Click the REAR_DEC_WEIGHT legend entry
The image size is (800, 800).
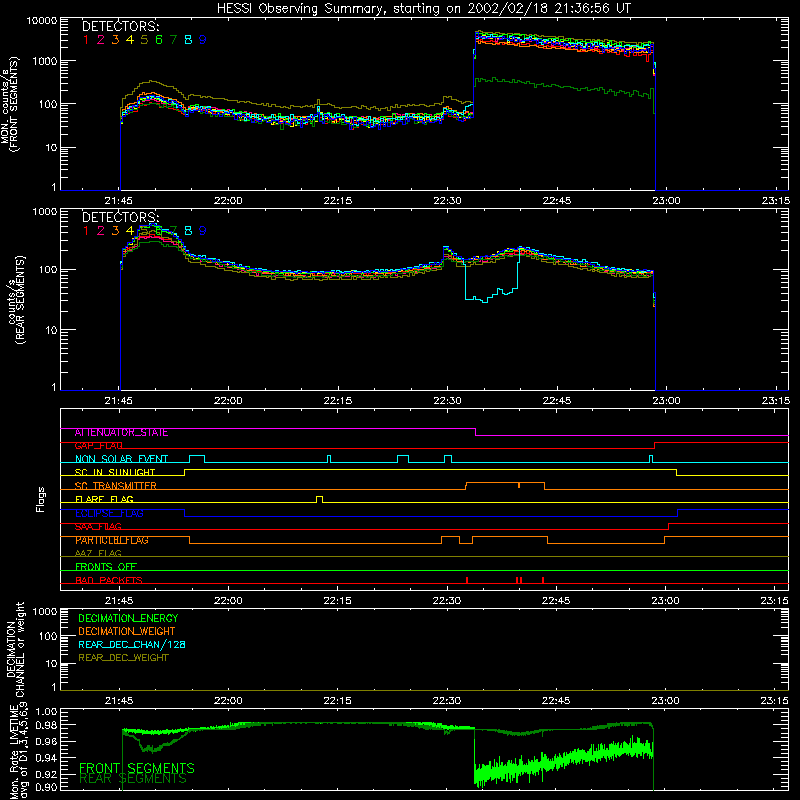tap(123, 658)
